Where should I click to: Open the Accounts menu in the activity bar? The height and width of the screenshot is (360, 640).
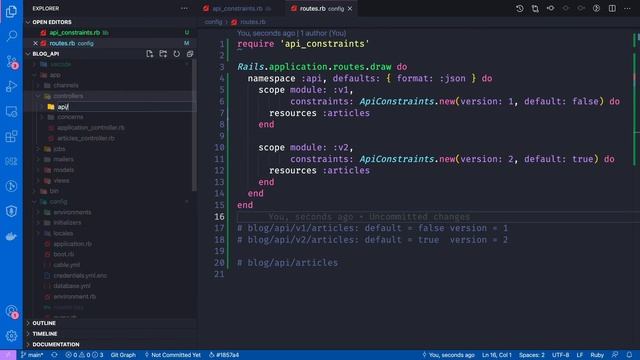point(11,311)
